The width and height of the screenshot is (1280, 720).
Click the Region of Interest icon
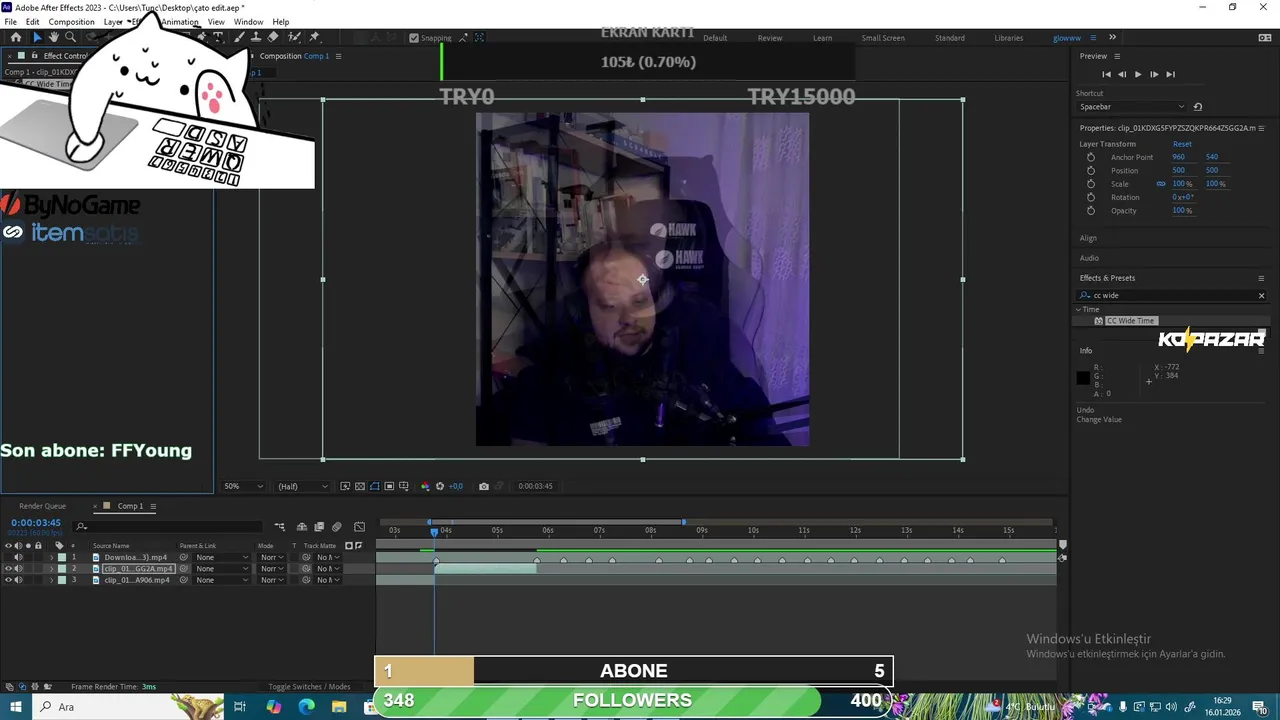click(x=389, y=486)
